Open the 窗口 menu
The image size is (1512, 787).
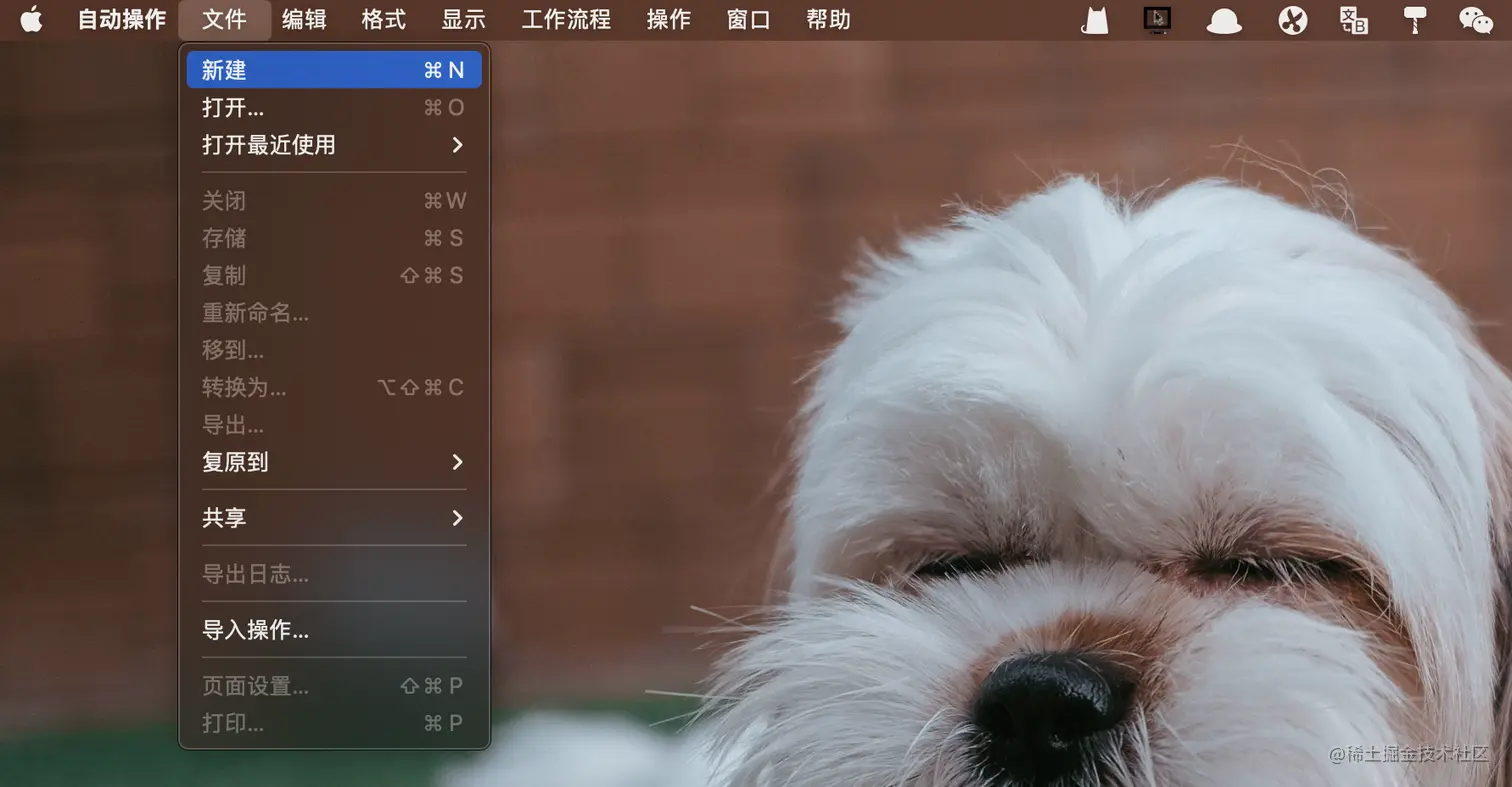point(749,19)
